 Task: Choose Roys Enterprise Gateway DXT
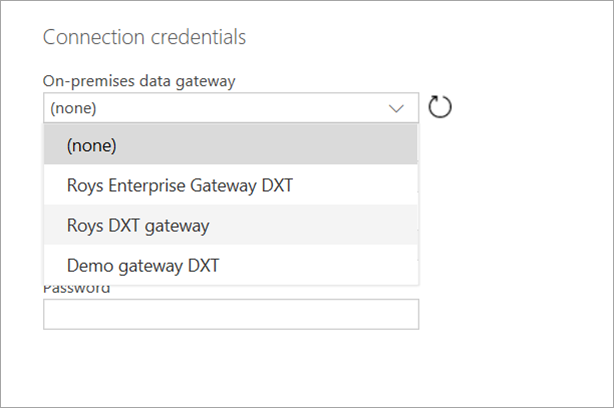[230, 185]
